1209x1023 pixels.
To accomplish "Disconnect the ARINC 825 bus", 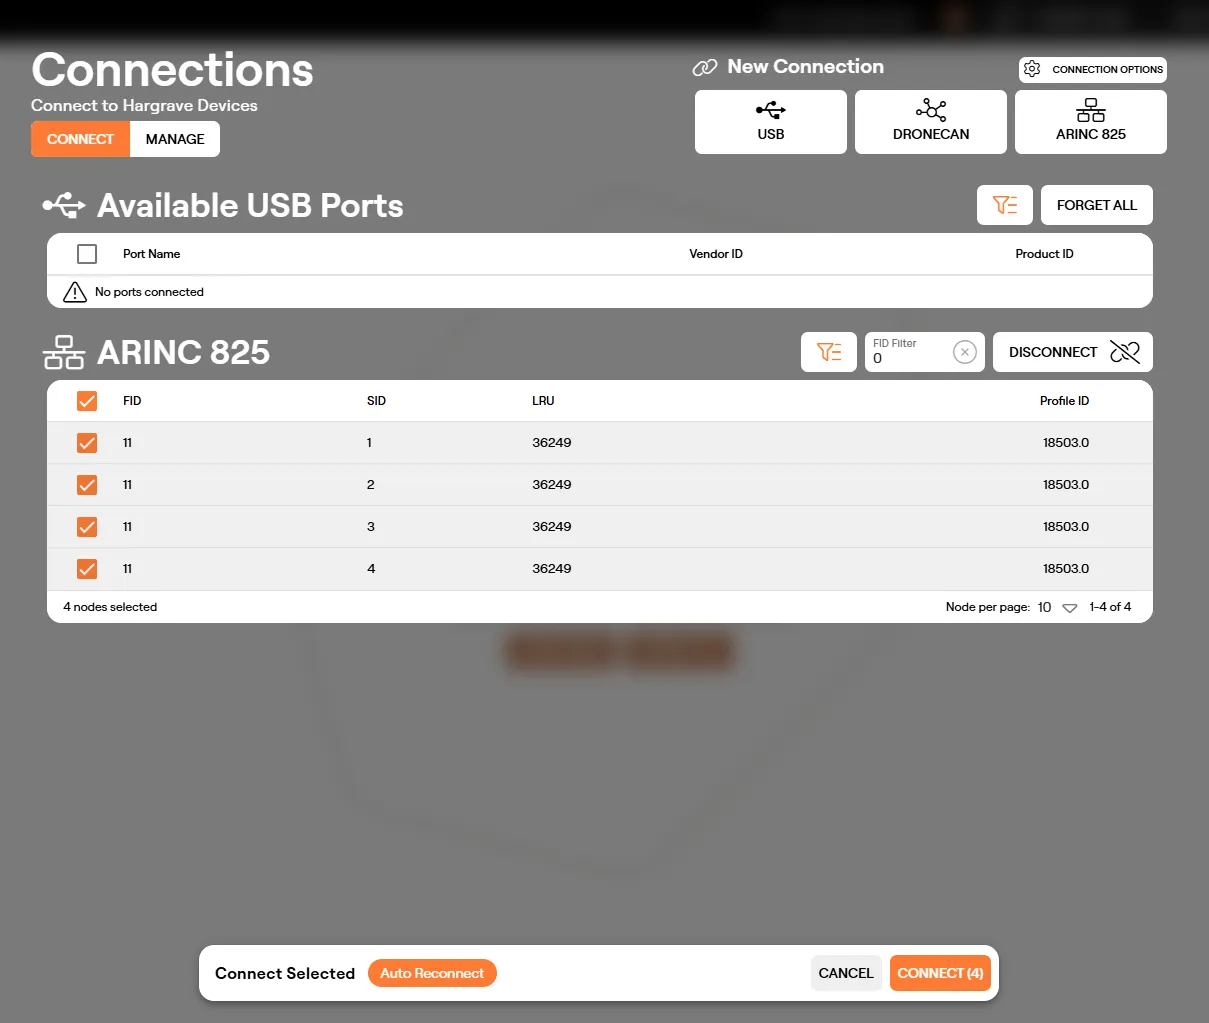I will pyautogui.click(x=1072, y=352).
